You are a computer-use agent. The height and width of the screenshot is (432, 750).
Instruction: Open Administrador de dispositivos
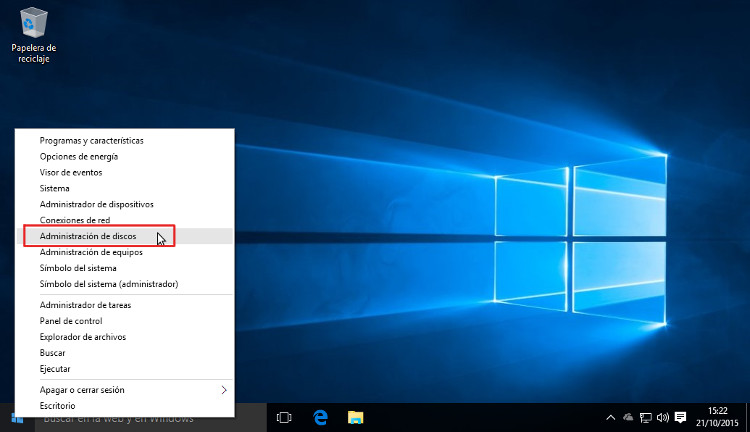click(124, 204)
